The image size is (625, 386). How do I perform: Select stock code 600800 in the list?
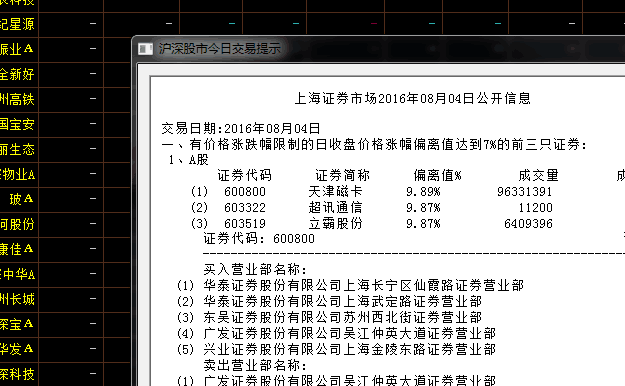click(245, 192)
